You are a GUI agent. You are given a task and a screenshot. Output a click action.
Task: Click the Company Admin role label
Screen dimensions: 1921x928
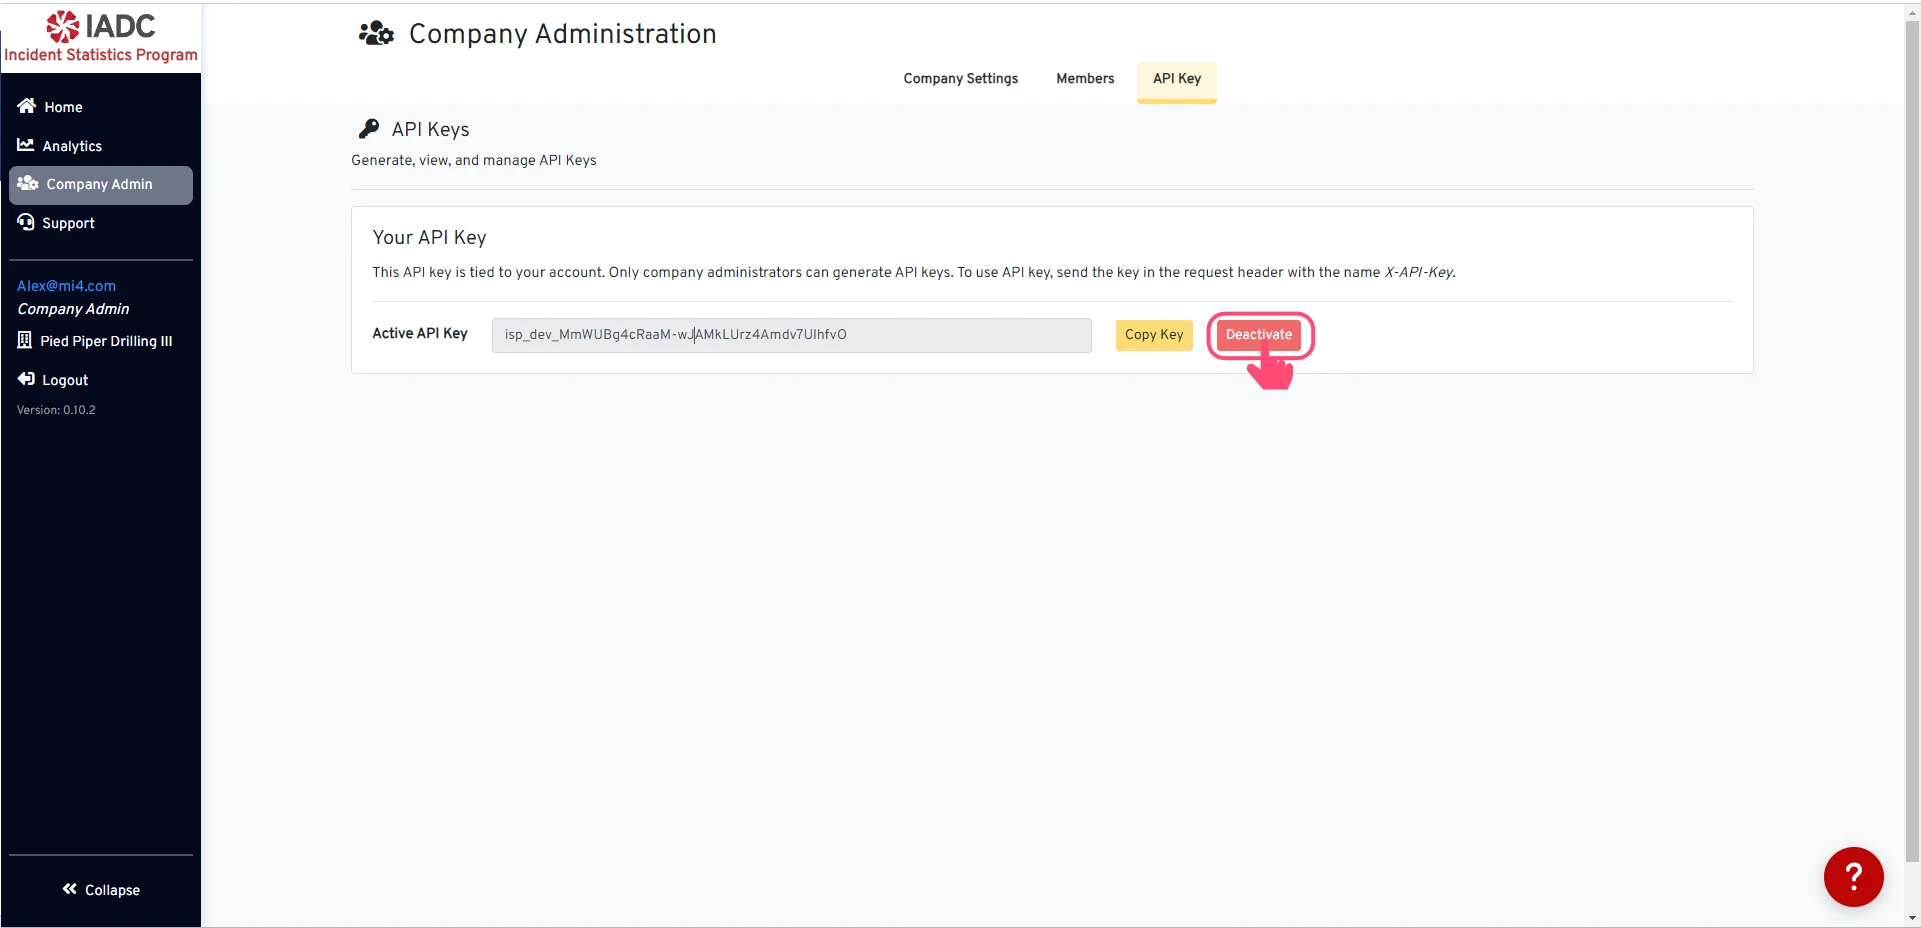pos(73,309)
